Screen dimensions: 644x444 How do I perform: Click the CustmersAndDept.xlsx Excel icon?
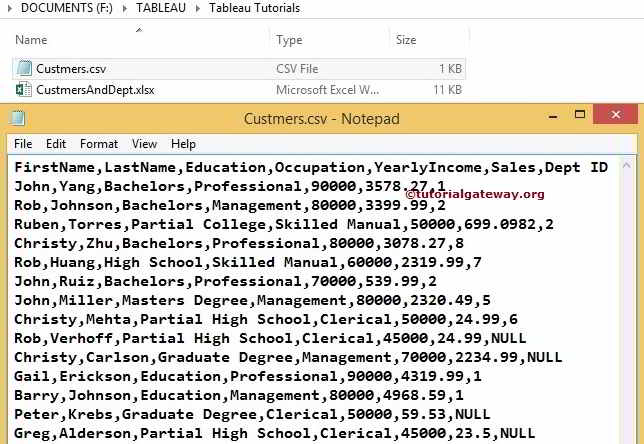point(23,90)
